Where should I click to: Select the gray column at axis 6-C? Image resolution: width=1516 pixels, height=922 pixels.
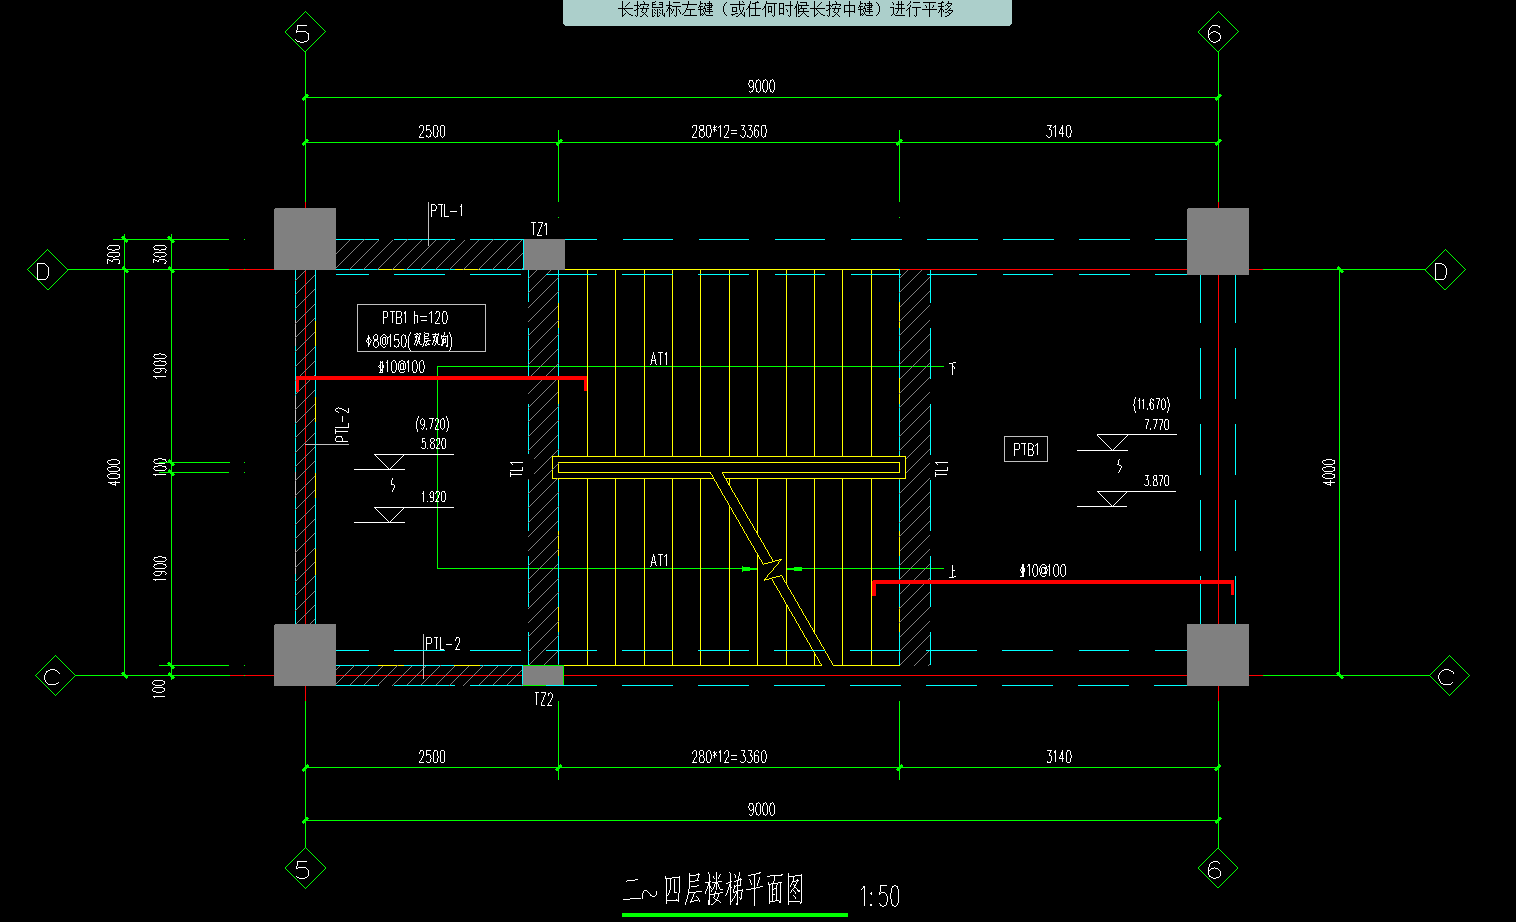1218,655
